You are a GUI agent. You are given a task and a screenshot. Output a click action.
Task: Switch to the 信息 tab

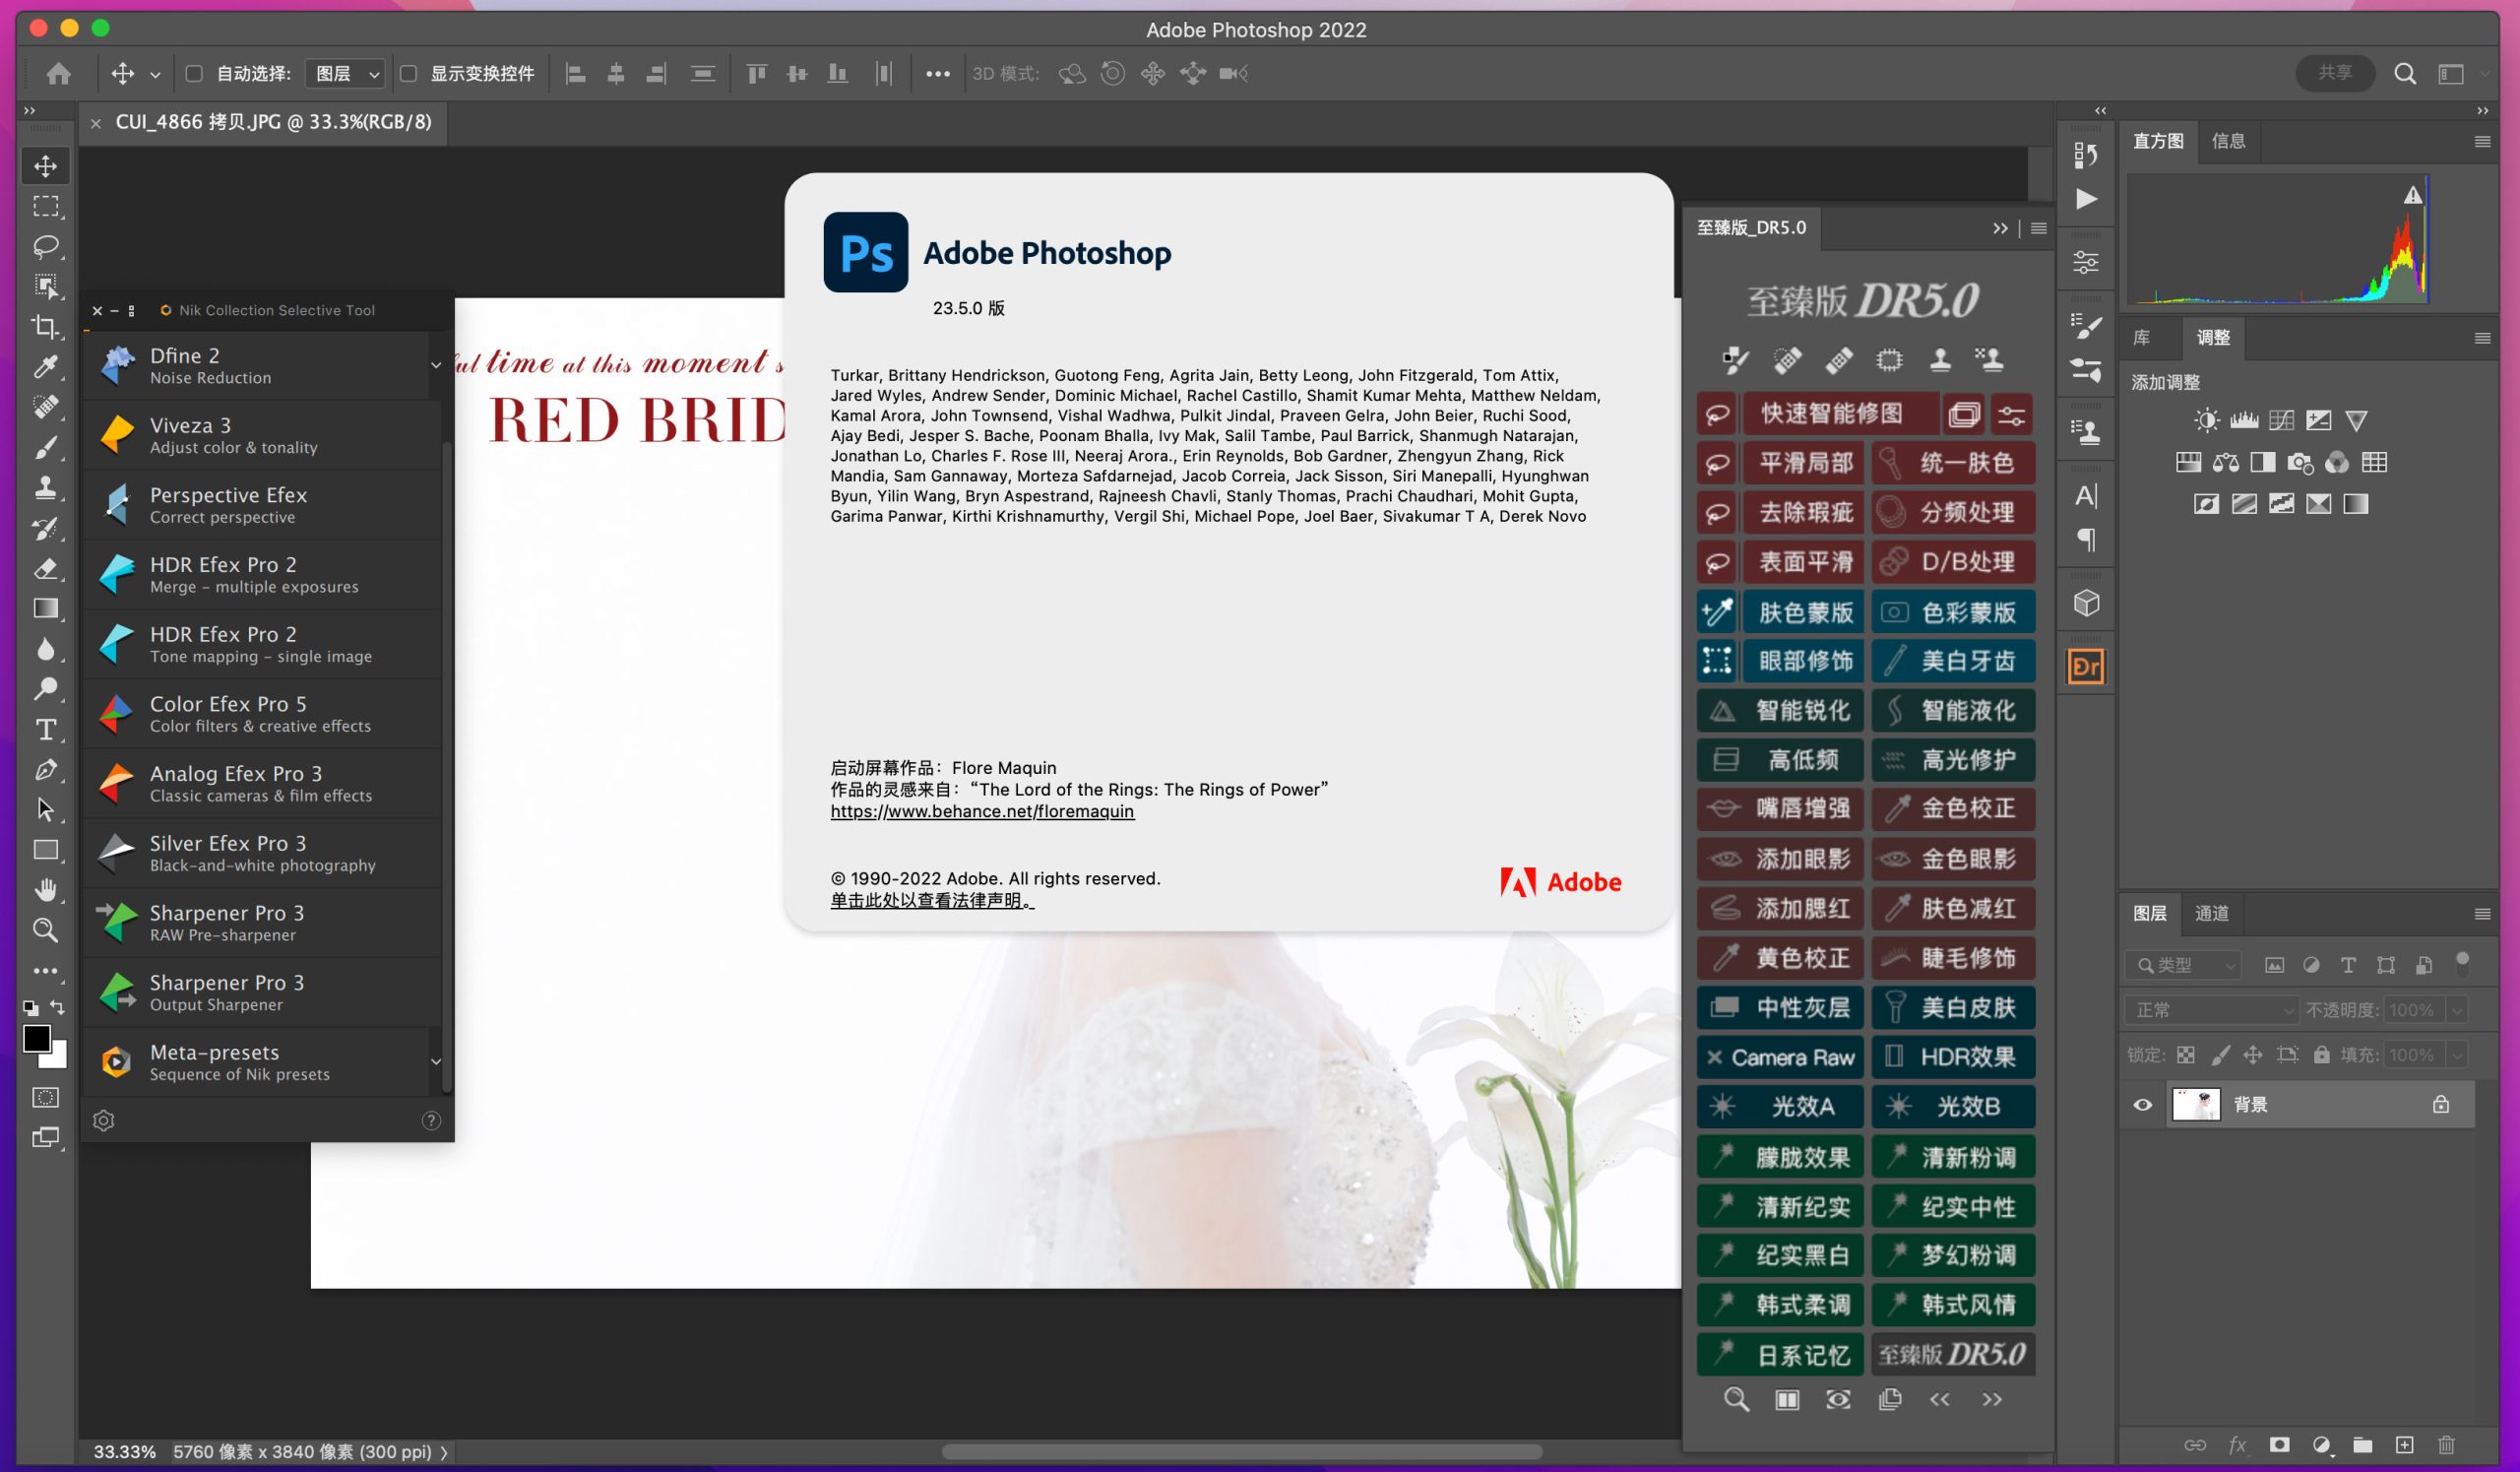click(x=2227, y=141)
